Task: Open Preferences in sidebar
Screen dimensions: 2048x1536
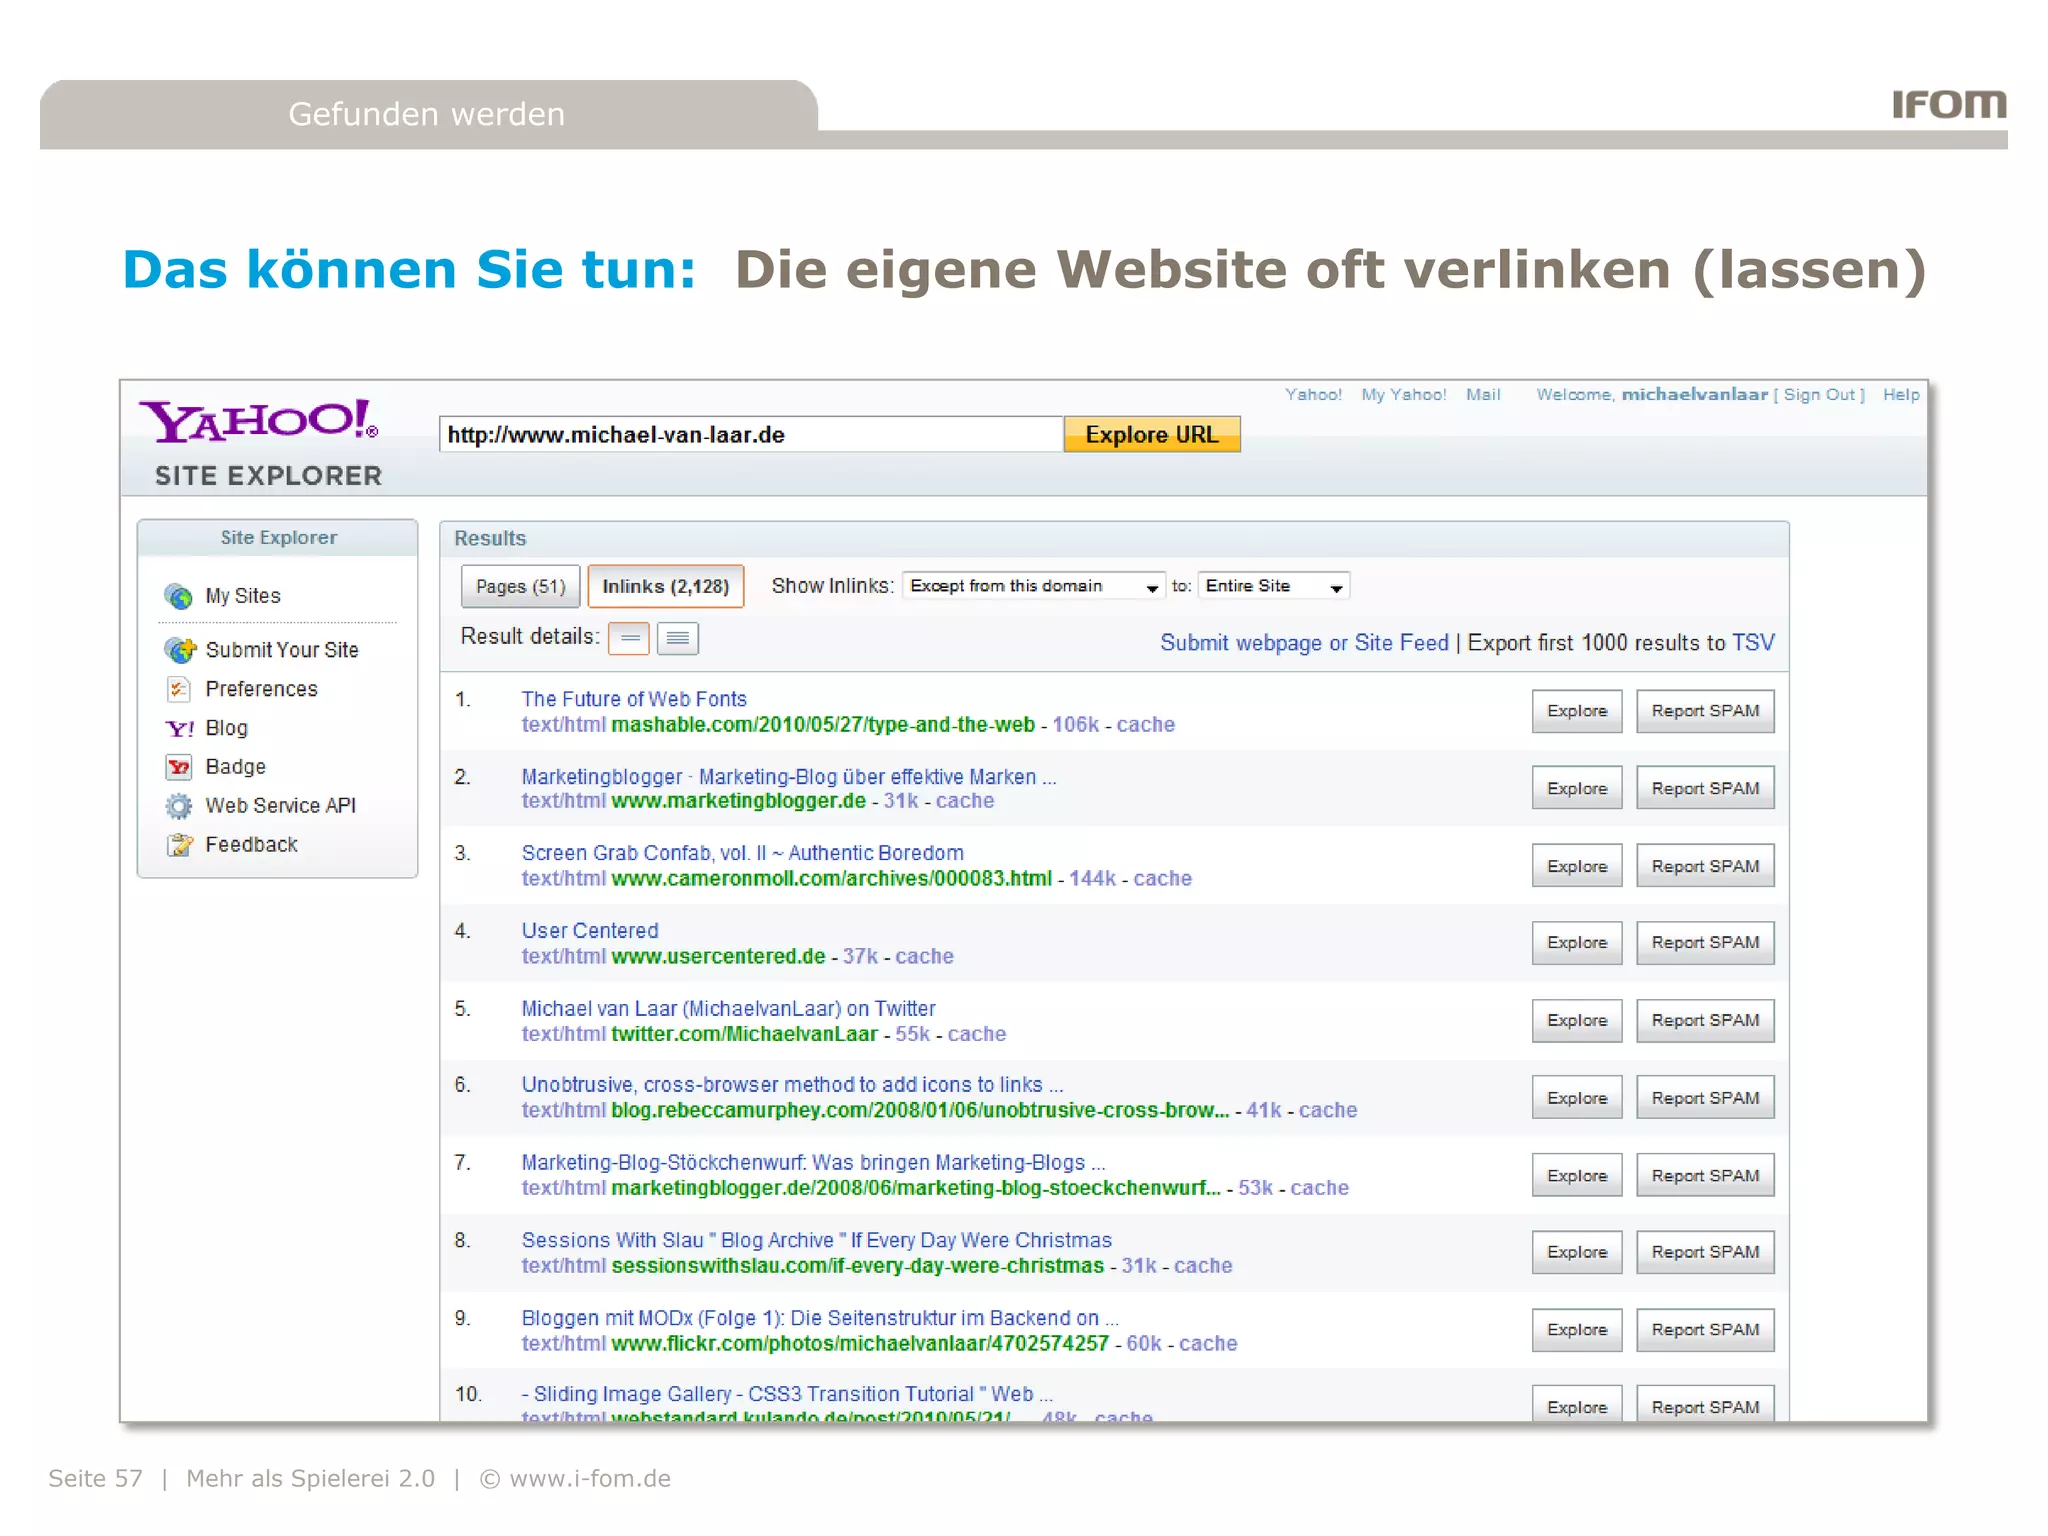Action: 261,689
